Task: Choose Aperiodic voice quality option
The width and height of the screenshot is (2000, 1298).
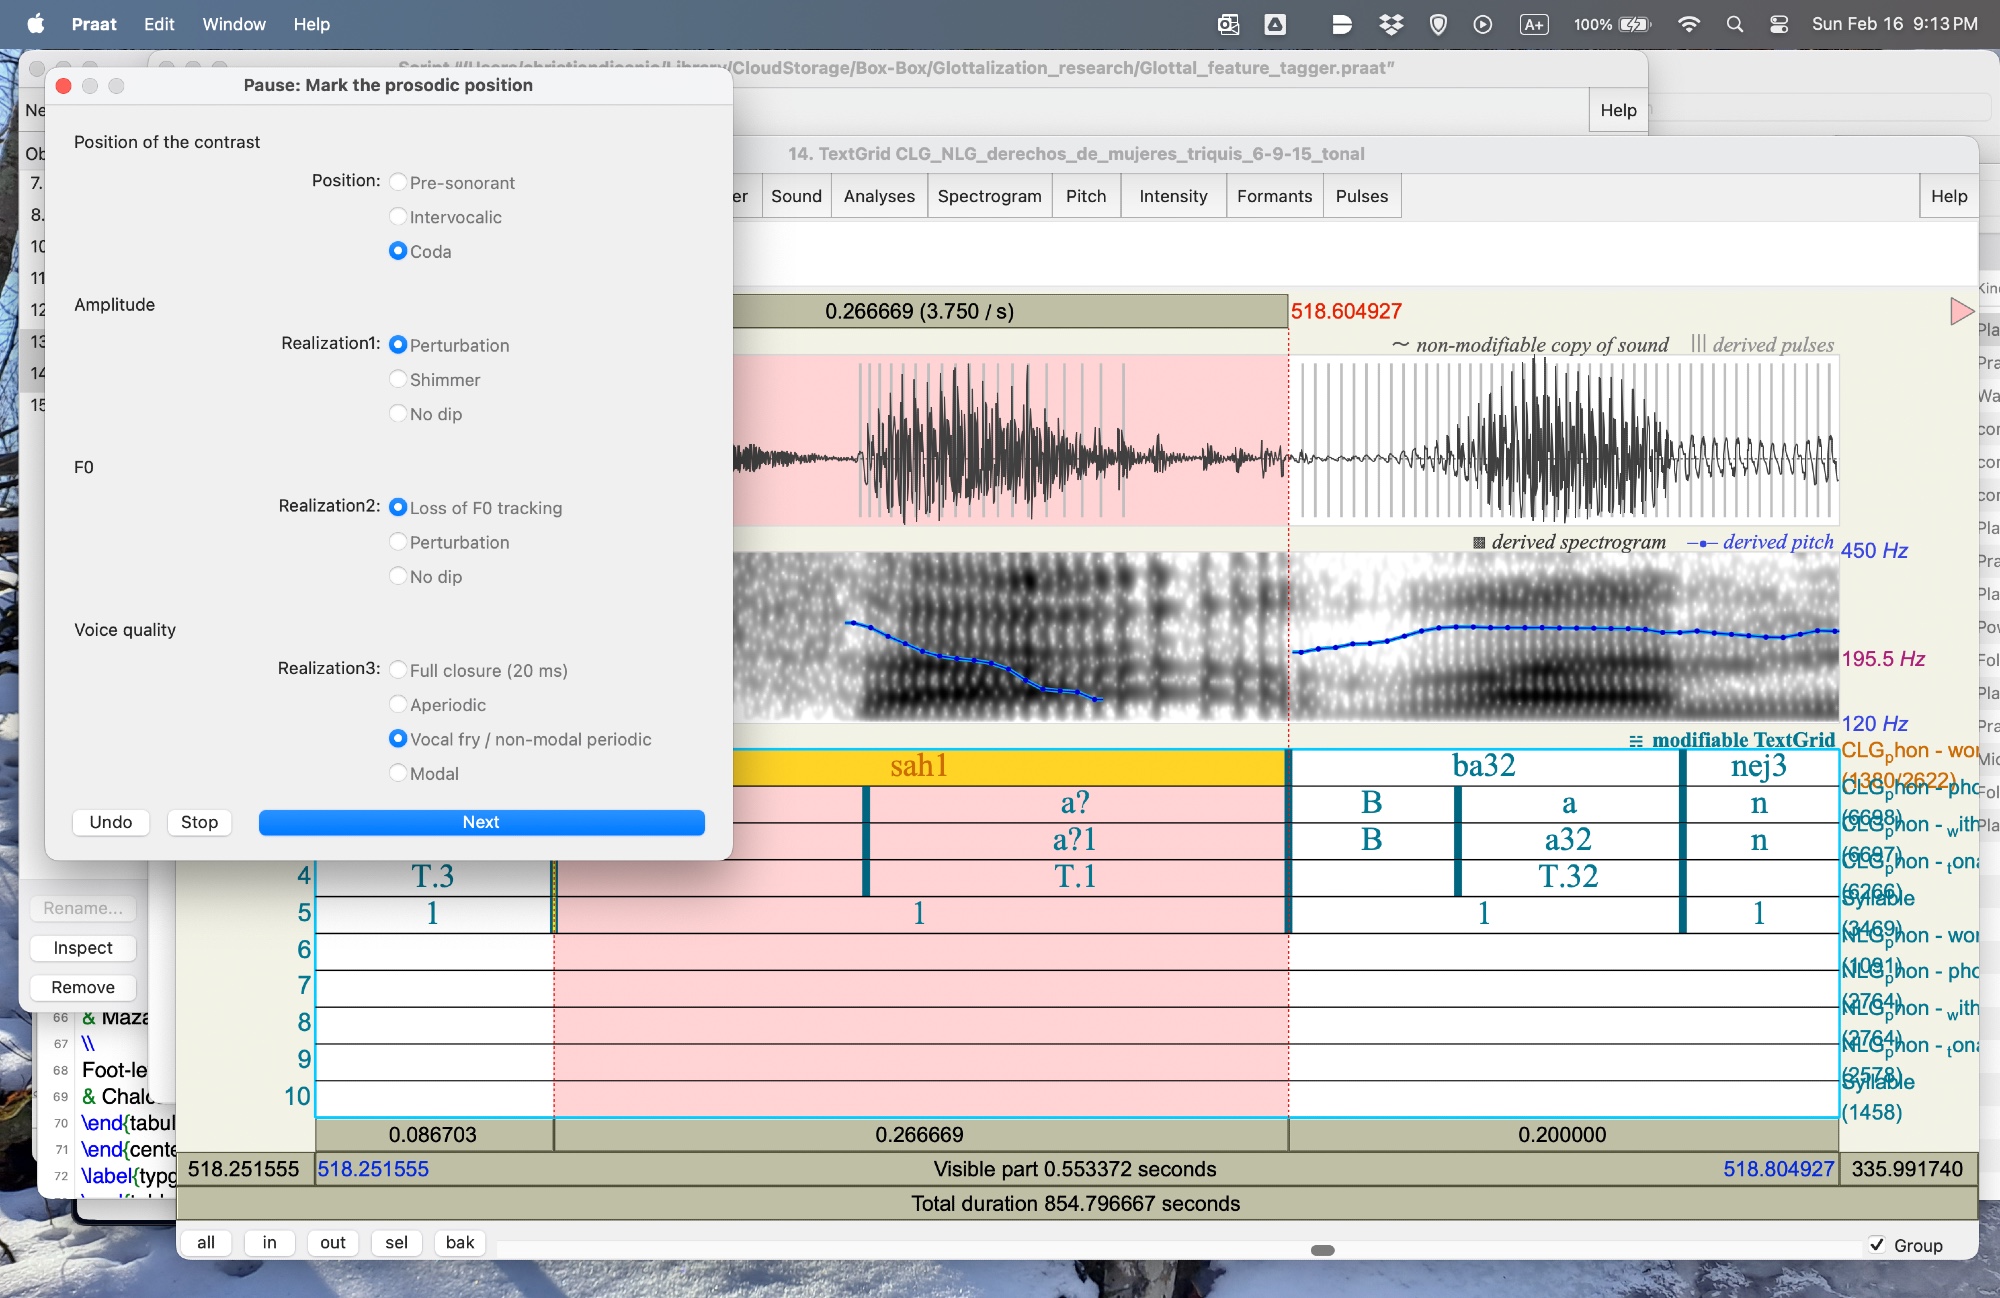Action: [398, 705]
